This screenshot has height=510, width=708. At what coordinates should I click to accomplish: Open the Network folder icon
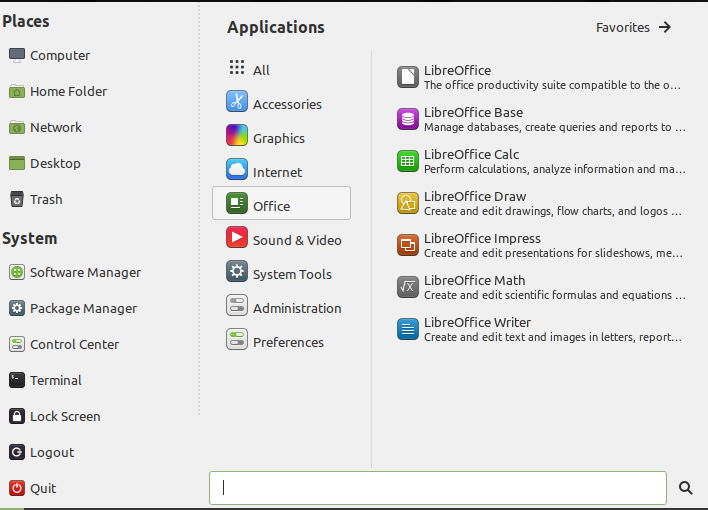(17, 128)
